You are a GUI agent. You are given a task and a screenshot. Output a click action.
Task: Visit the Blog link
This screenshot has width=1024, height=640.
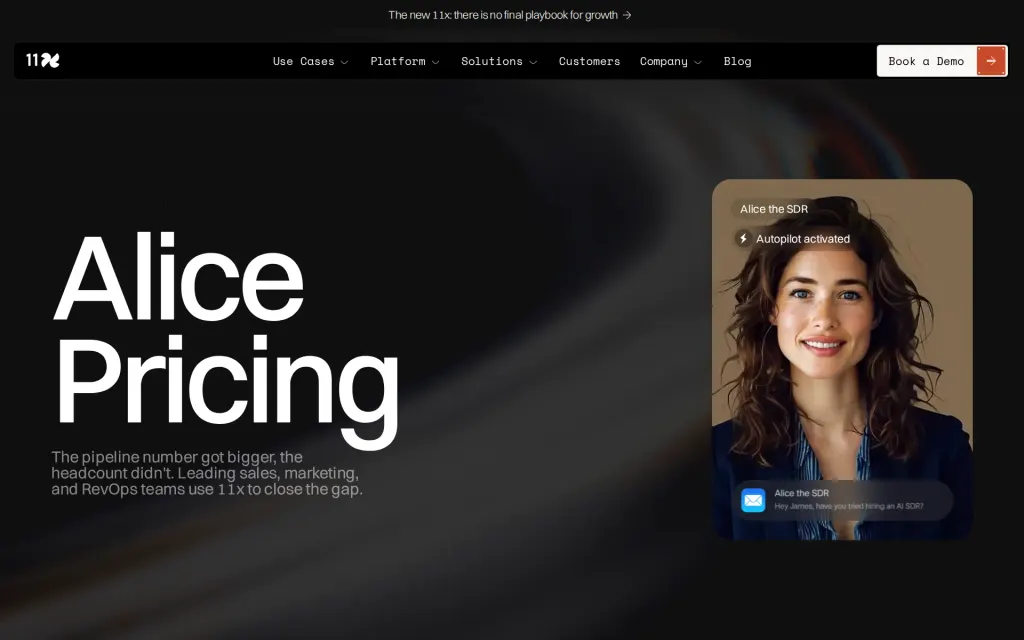coord(737,61)
